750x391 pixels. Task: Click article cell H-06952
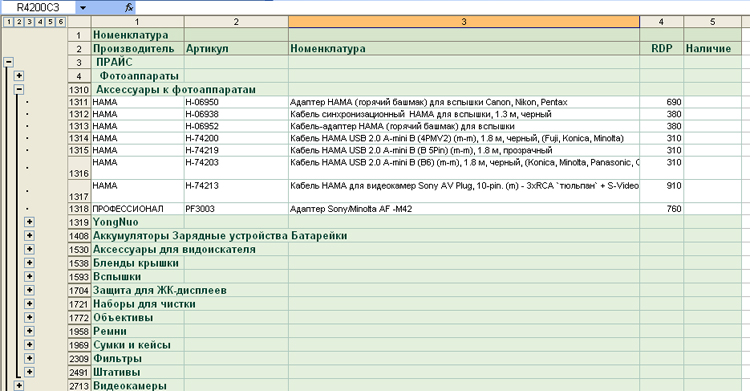coord(236,126)
